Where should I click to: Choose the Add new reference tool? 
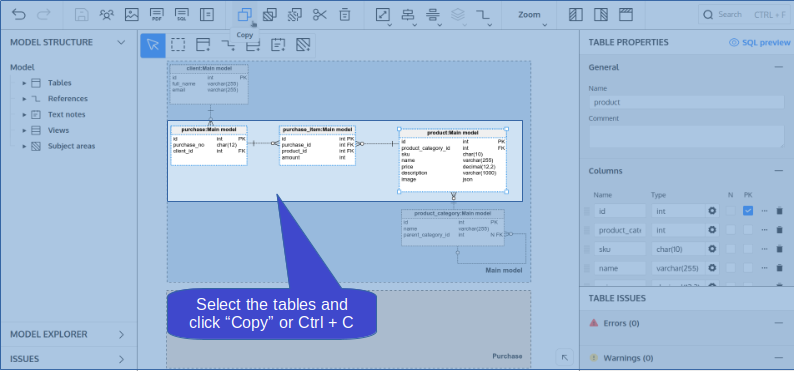(228, 45)
